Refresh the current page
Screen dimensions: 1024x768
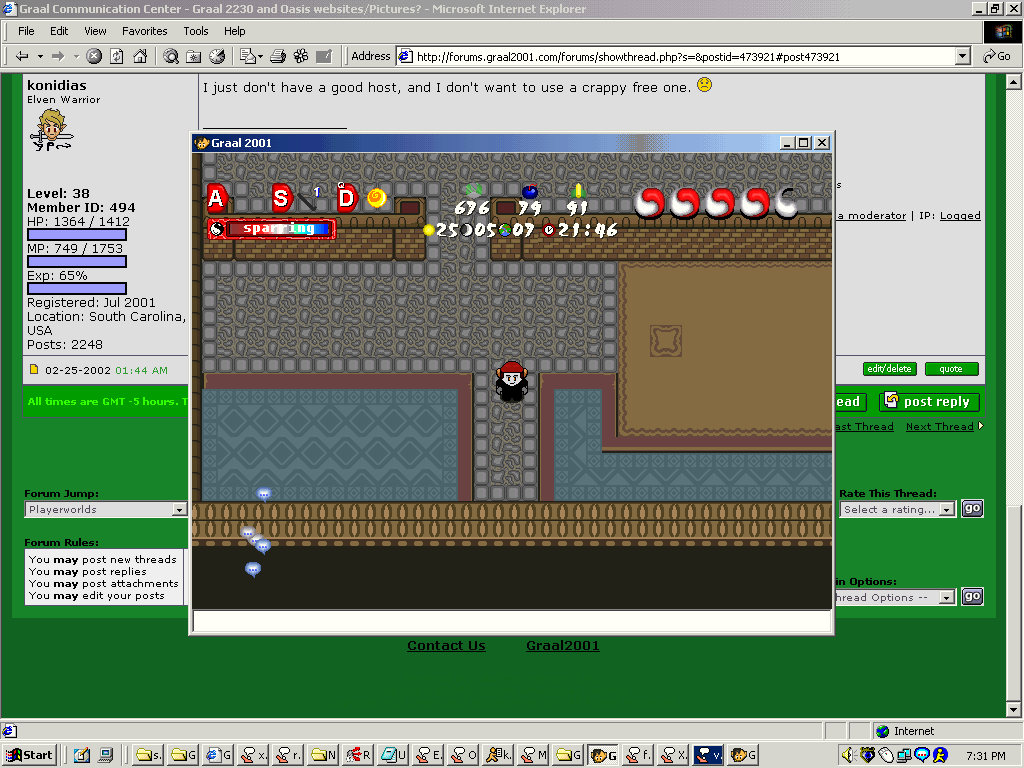point(117,56)
